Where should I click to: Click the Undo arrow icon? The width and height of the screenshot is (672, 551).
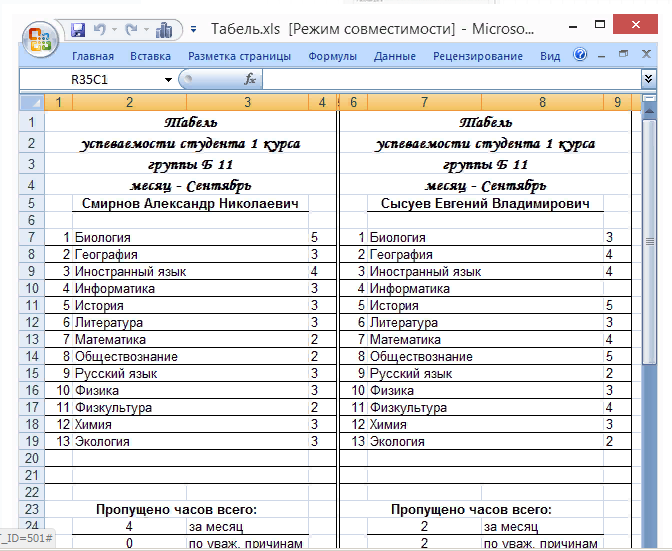(x=101, y=30)
